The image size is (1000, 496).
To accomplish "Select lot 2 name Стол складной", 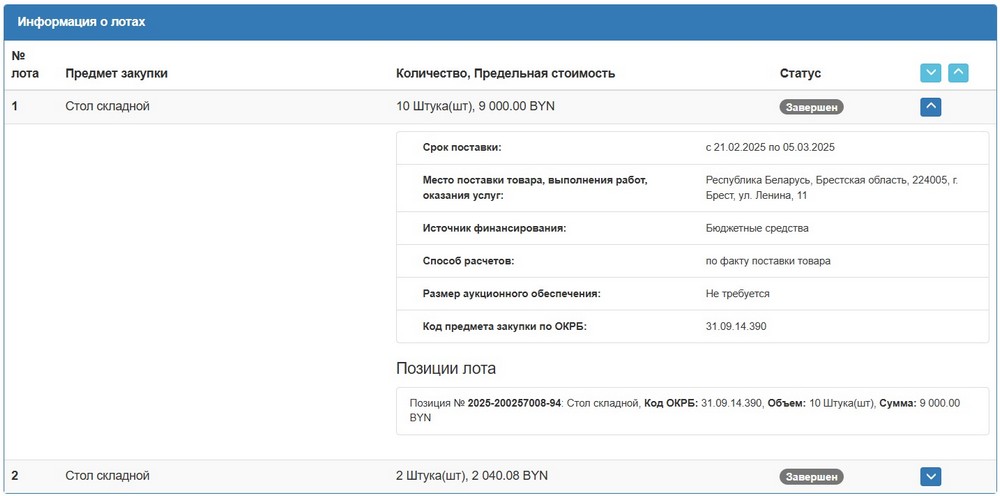I will pos(107,476).
